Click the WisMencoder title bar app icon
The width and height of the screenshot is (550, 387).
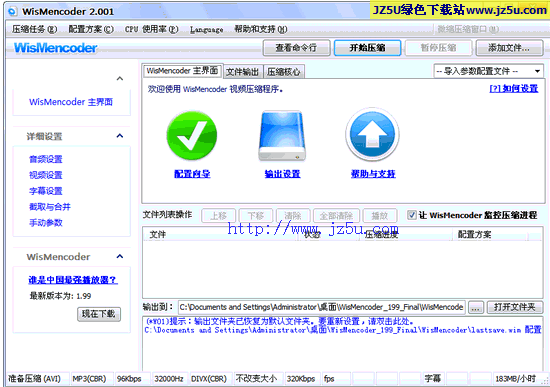click(12, 12)
